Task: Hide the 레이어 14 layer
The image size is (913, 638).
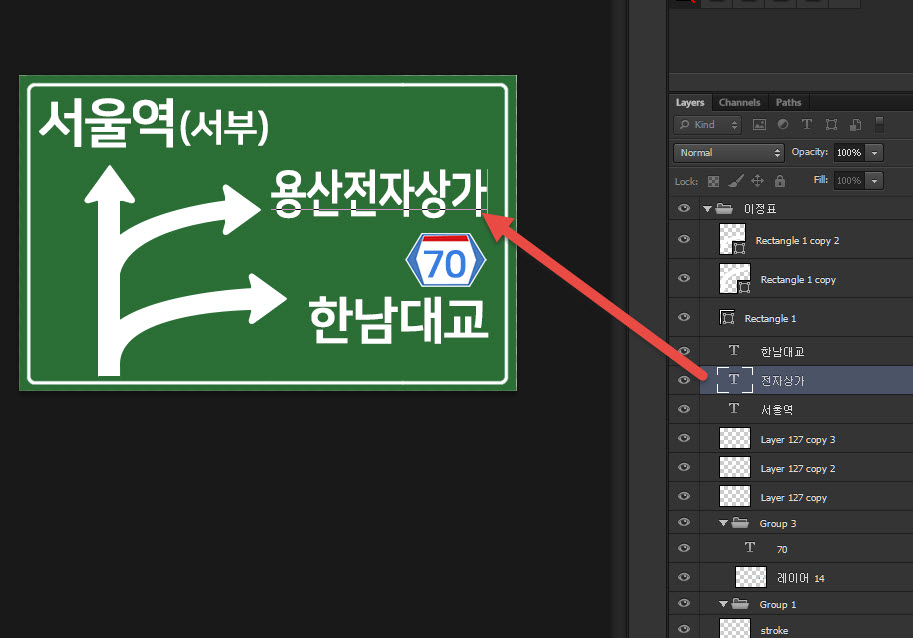Action: [684, 577]
